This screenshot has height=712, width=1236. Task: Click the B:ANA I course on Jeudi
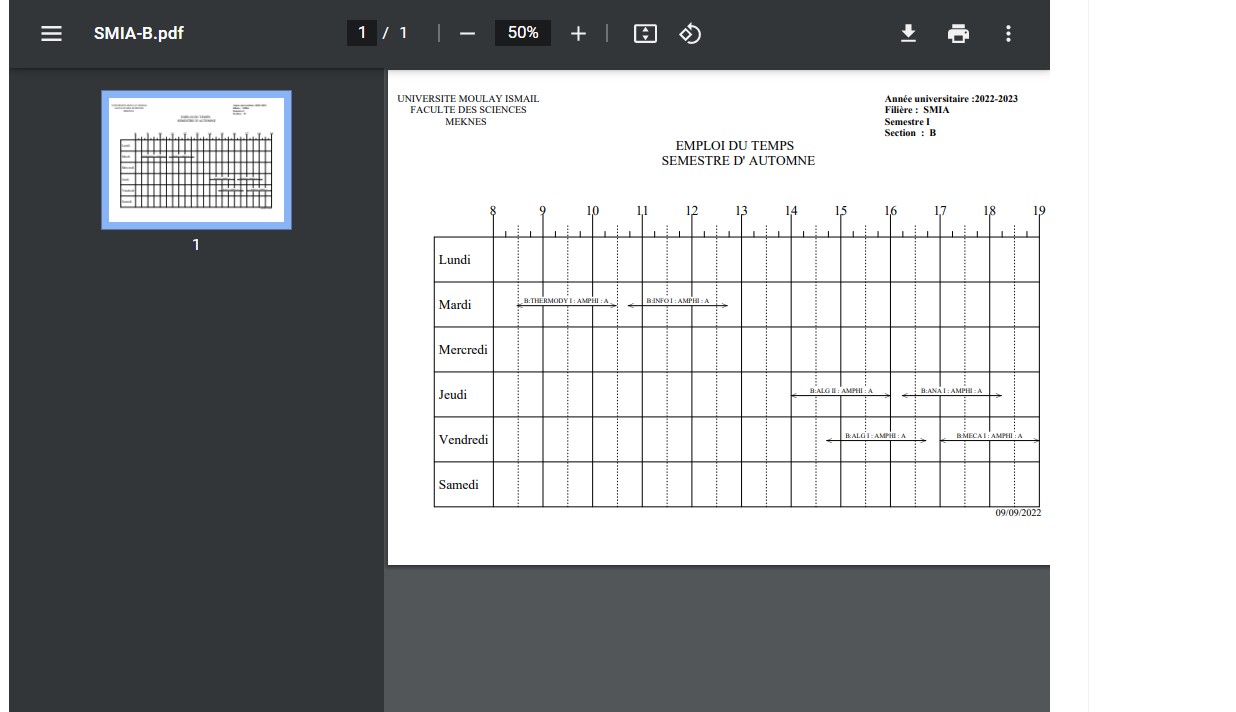pyautogui.click(x=951, y=391)
